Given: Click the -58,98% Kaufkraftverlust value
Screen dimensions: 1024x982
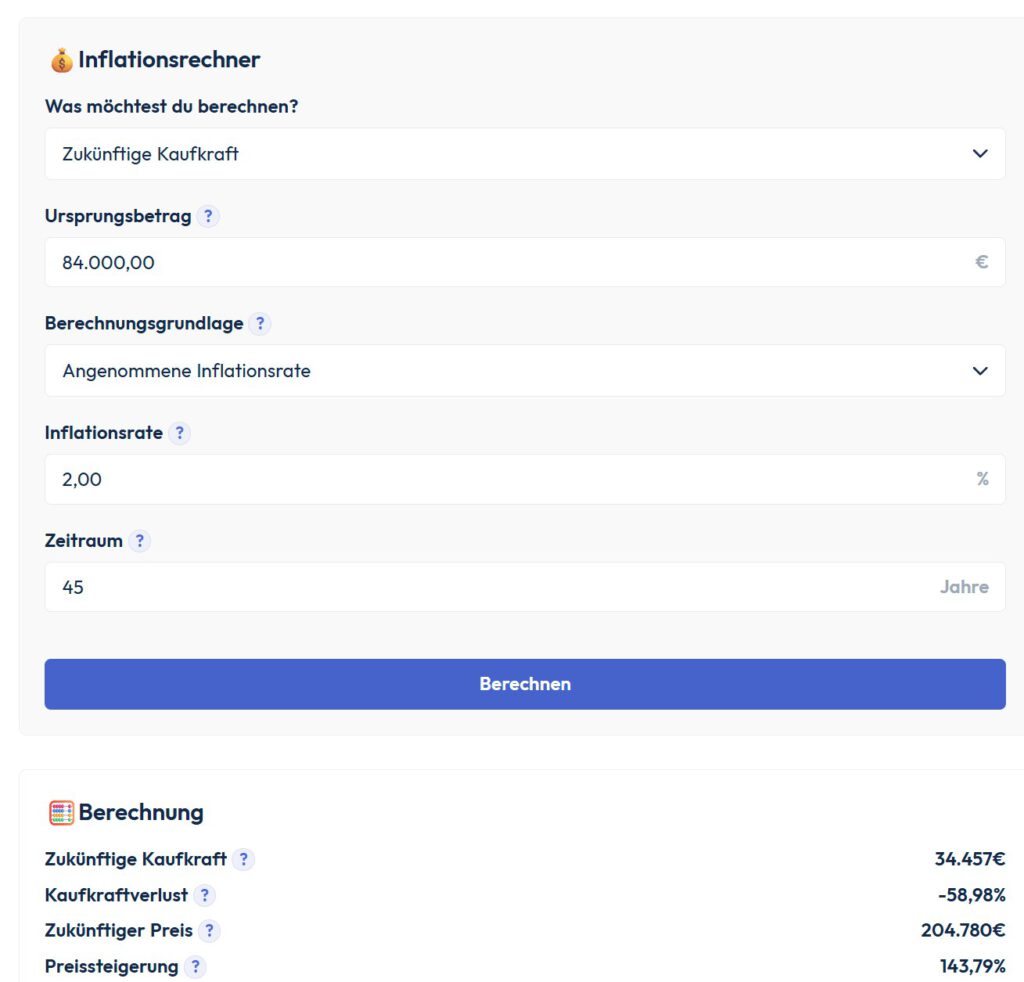Looking at the screenshot, I should pyautogui.click(x=971, y=895).
